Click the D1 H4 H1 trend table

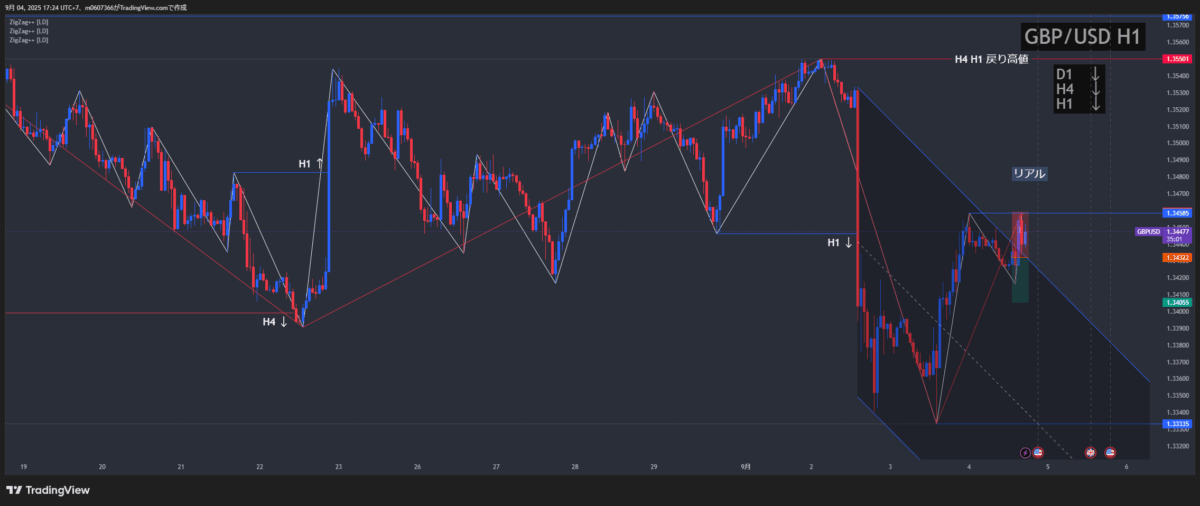pos(1078,89)
